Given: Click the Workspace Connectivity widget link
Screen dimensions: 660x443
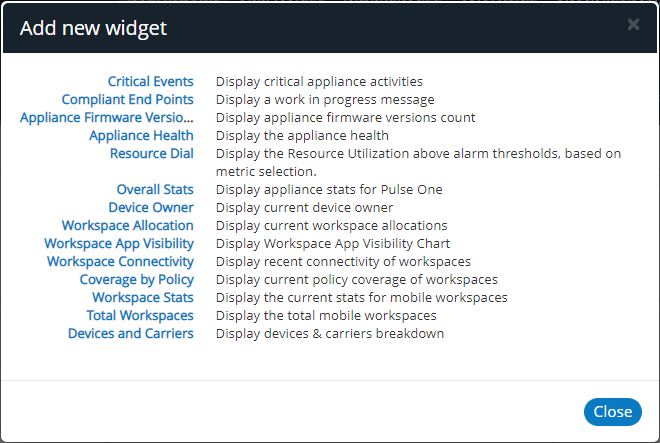Looking at the screenshot, I should 120,261.
